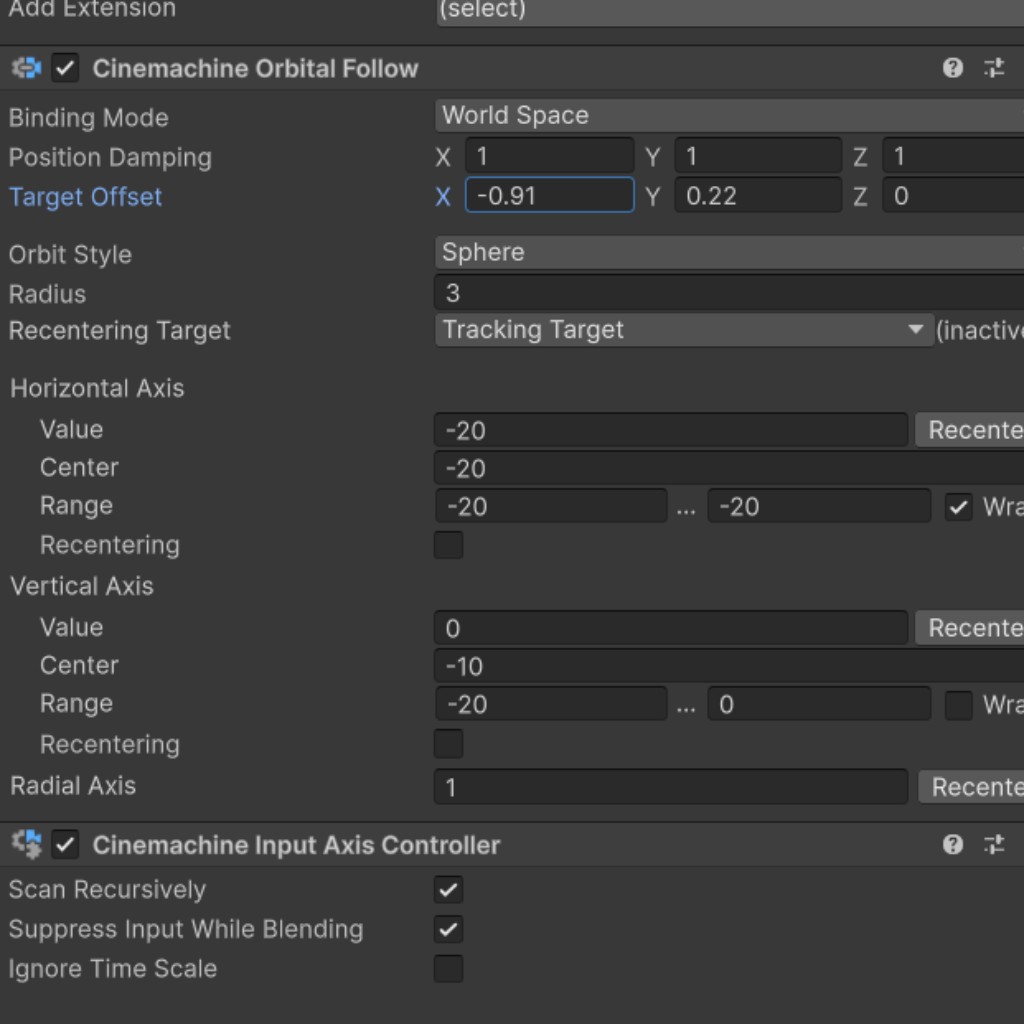Open the Orbit Style dropdown
1024x1024 pixels.
click(x=729, y=252)
